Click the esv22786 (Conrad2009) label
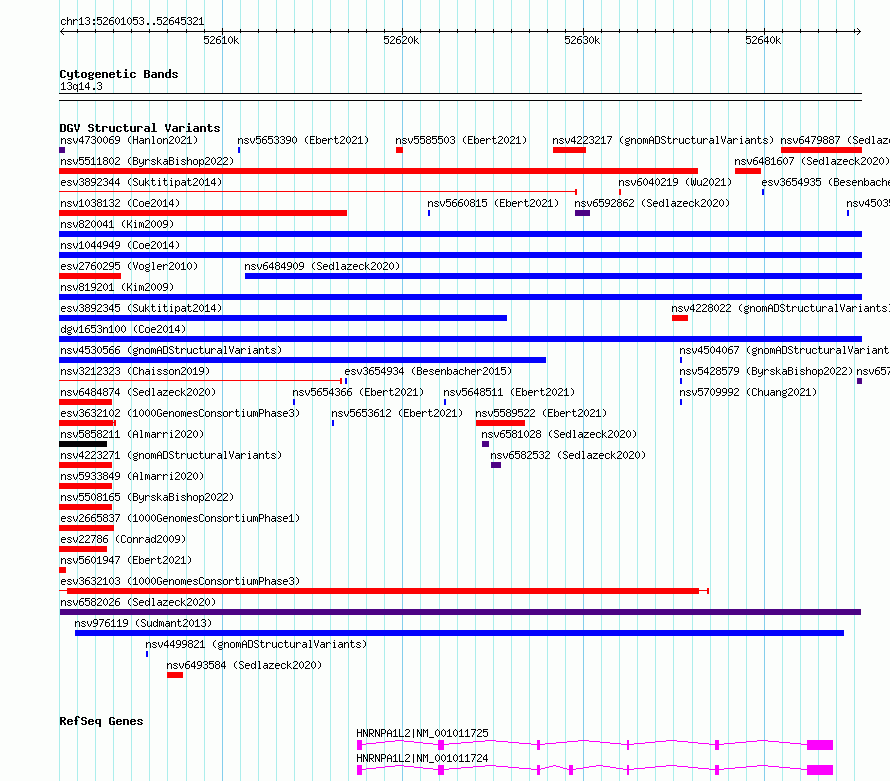 click(x=123, y=539)
